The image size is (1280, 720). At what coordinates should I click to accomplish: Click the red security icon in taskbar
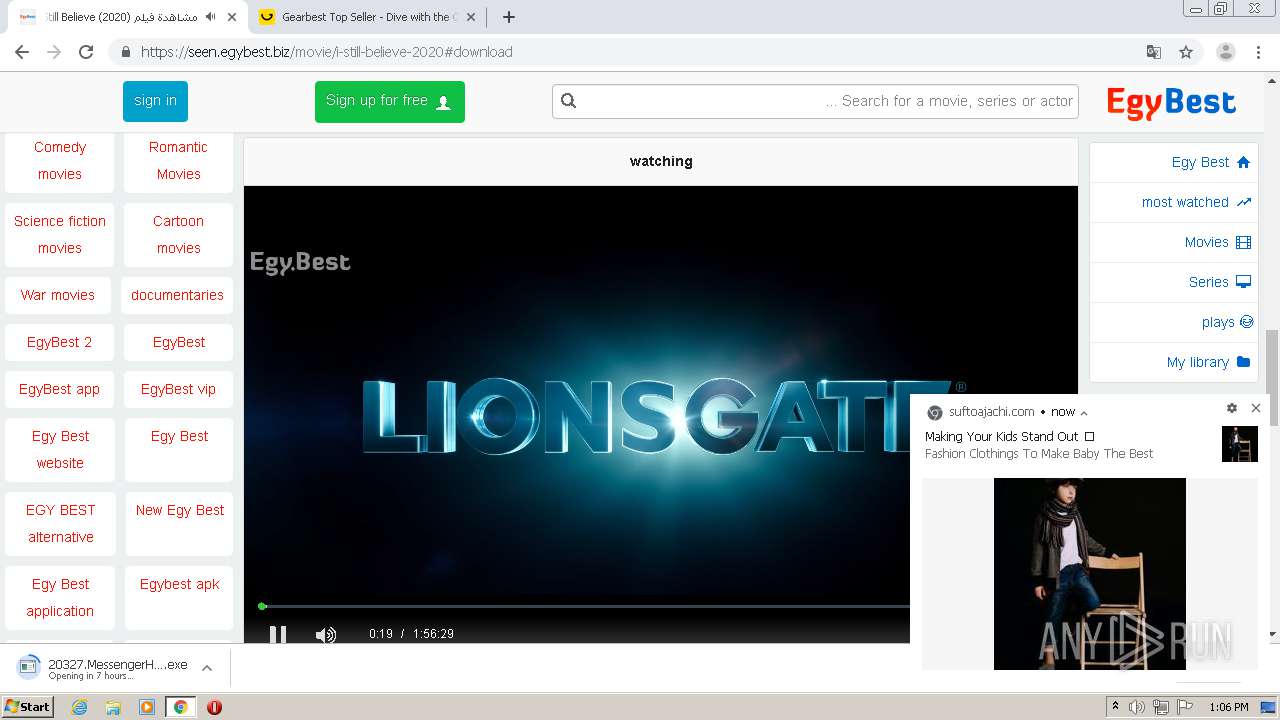click(x=214, y=707)
